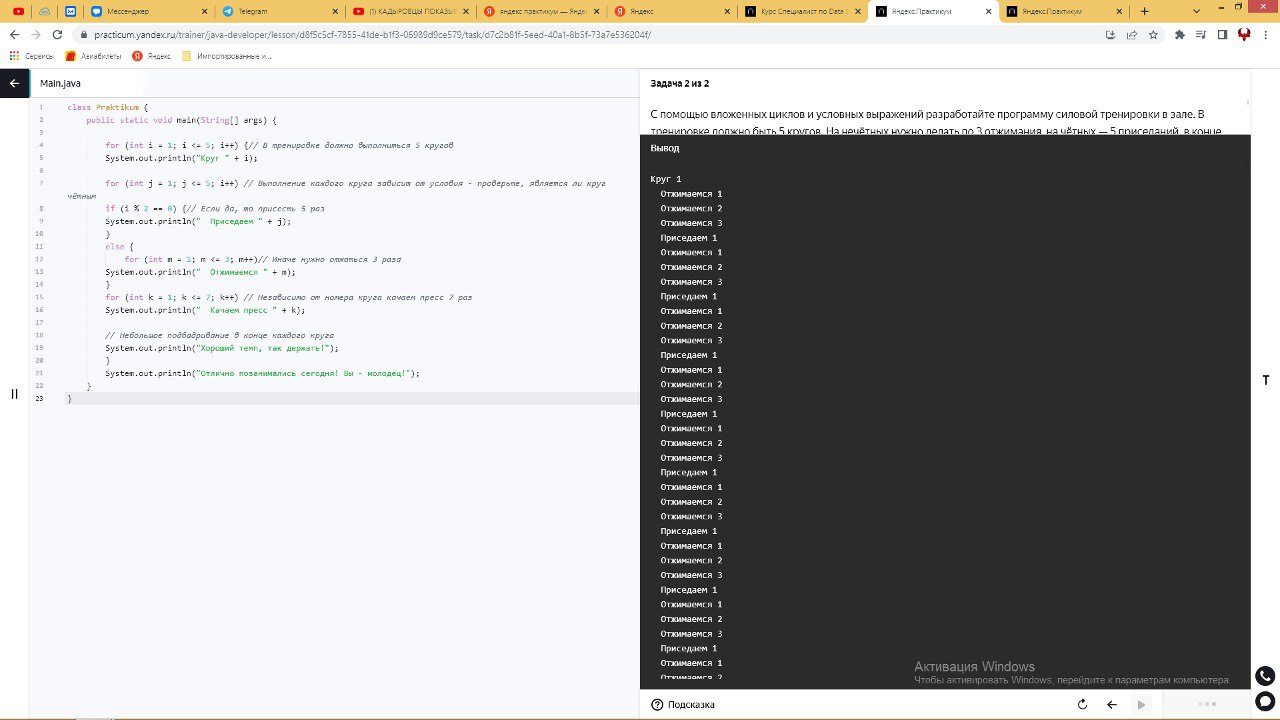Bookmark this page with the star icon

click(x=1153, y=34)
